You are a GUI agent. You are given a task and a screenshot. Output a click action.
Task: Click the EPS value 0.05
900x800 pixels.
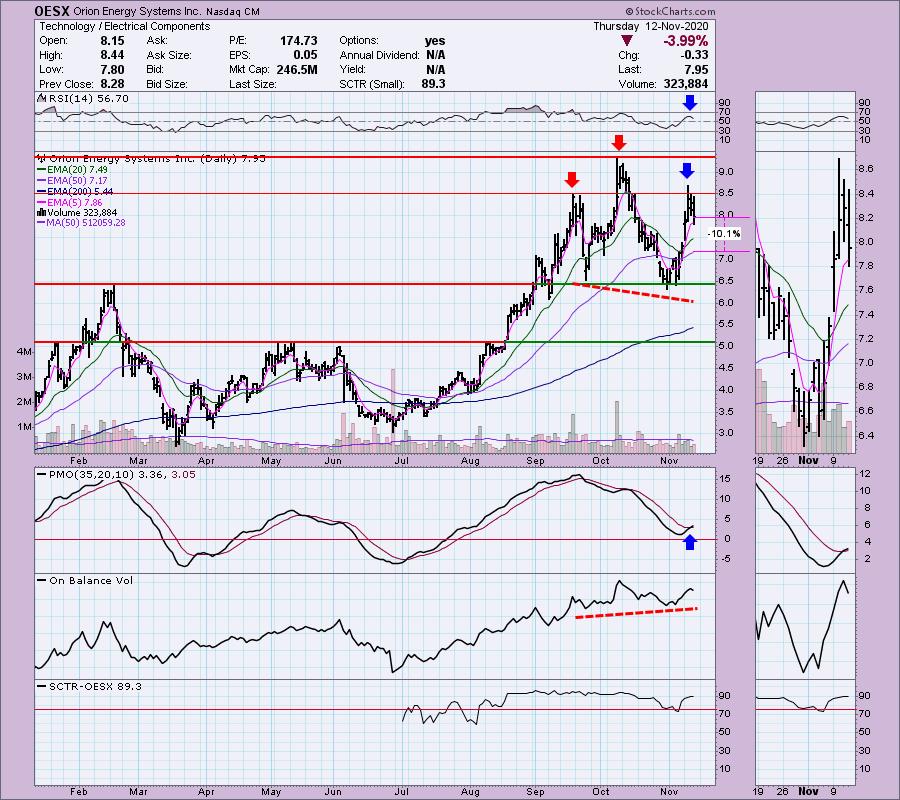tap(305, 55)
